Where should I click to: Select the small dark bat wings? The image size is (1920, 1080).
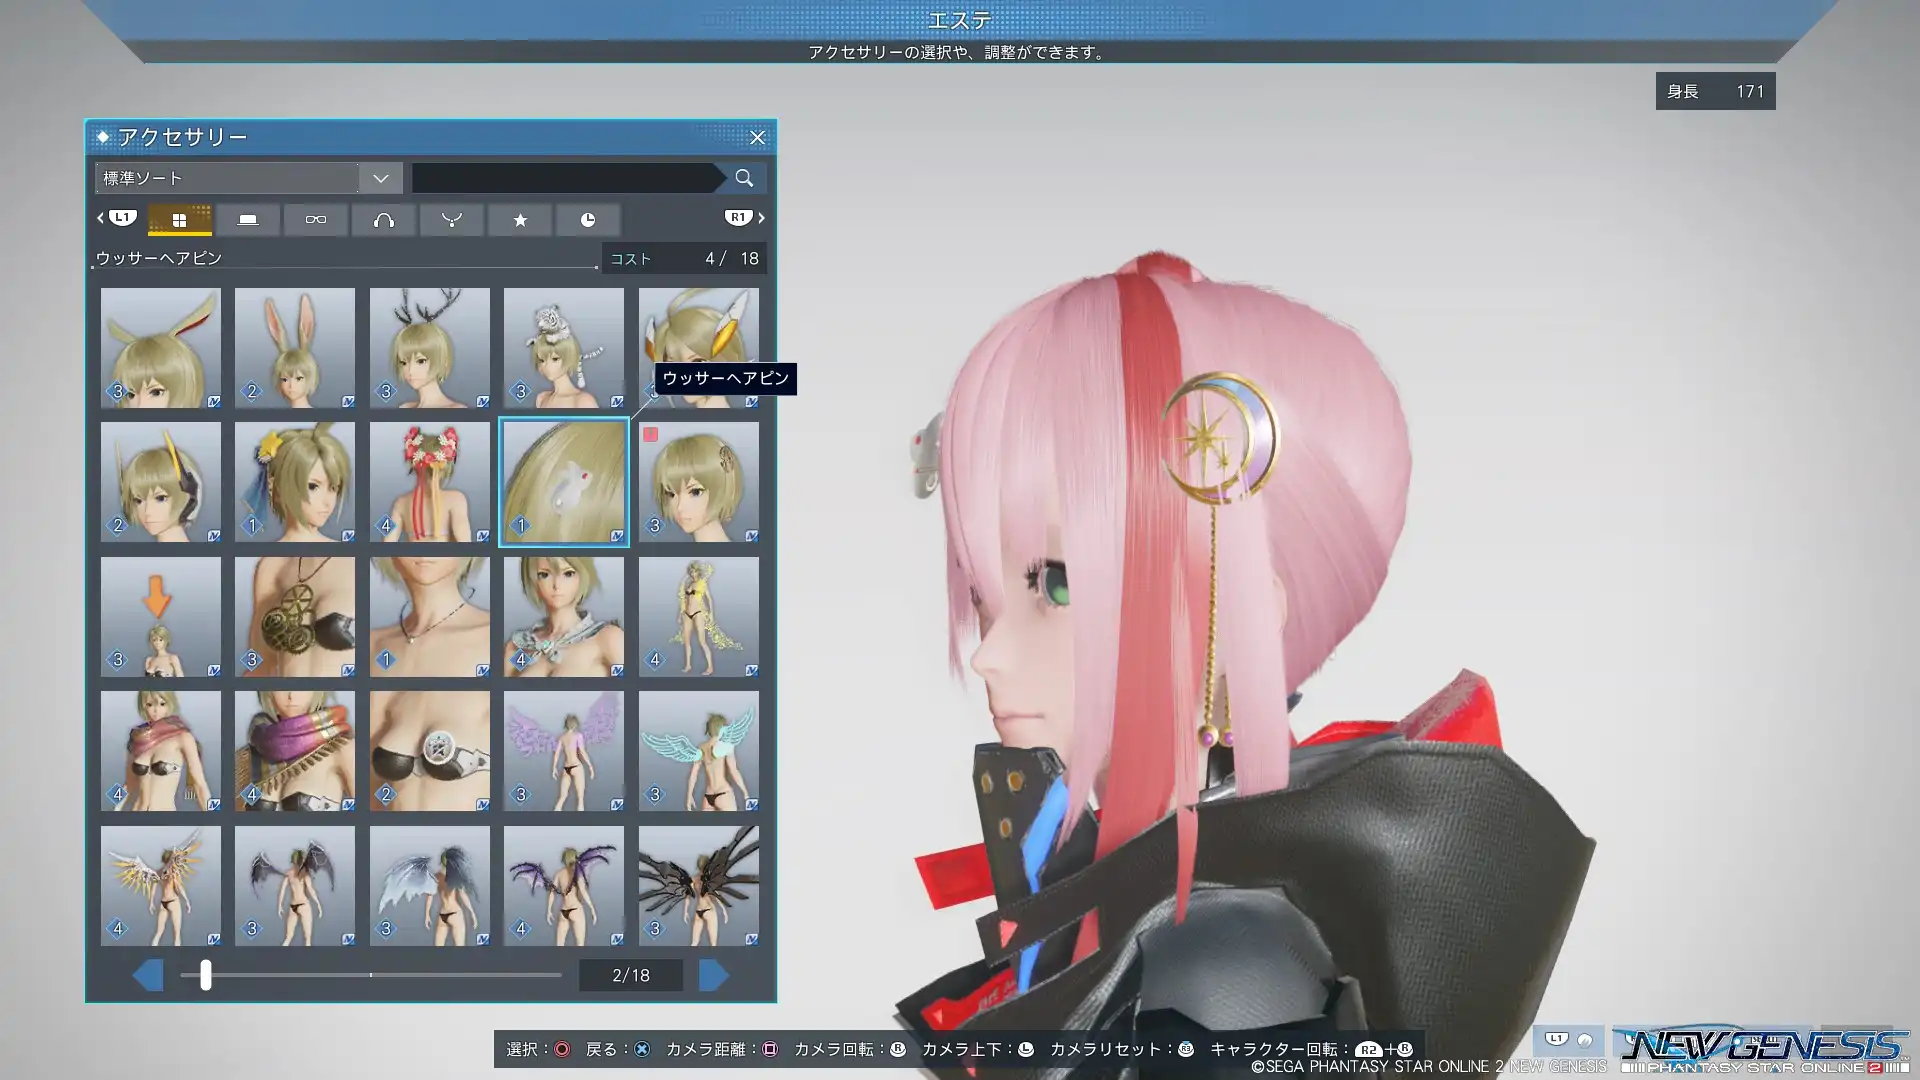pyautogui.click(x=295, y=886)
